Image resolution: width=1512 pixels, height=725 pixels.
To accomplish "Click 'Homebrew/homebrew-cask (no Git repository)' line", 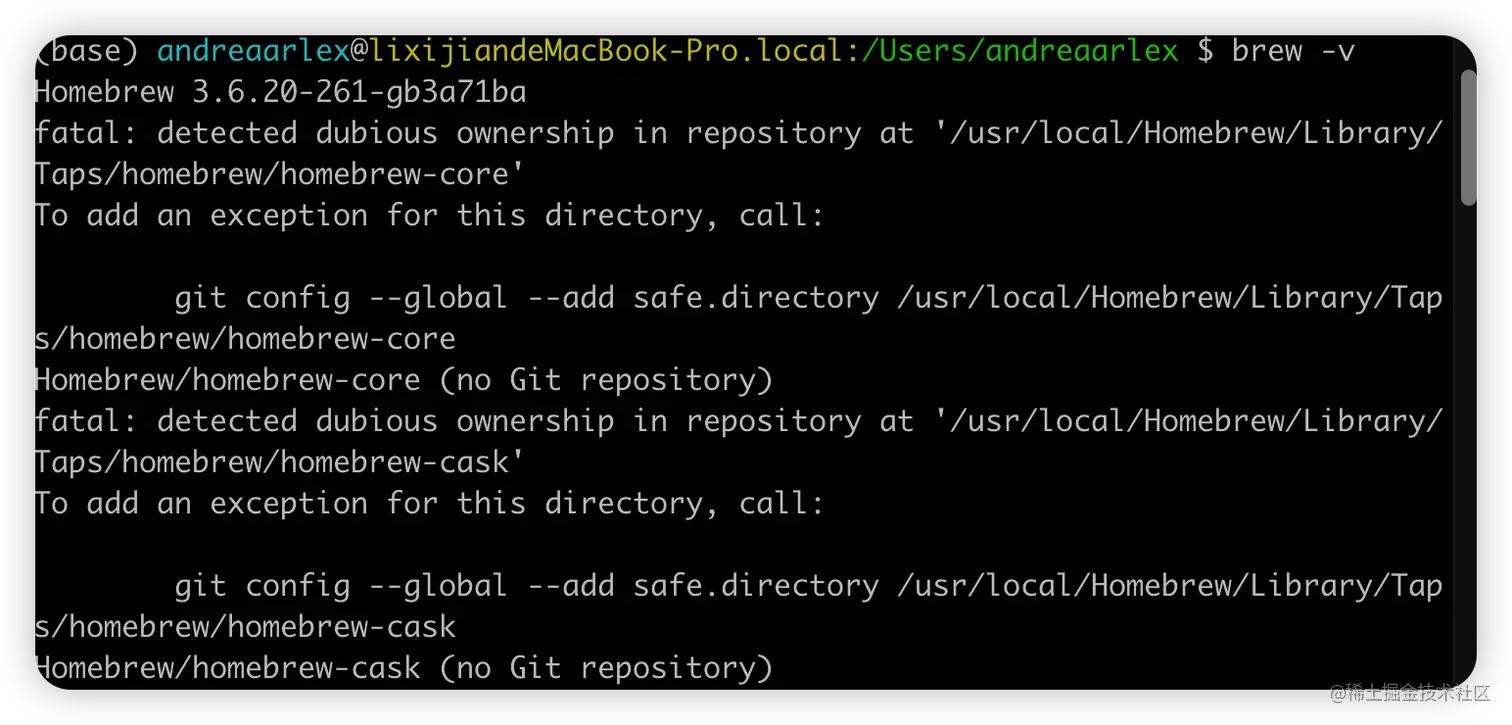I will point(404,668).
